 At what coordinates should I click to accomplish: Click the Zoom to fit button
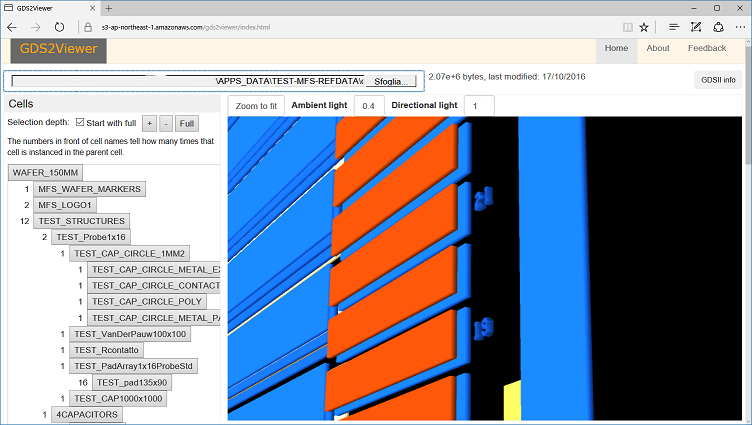pyautogui.click(x=256, y=106)
